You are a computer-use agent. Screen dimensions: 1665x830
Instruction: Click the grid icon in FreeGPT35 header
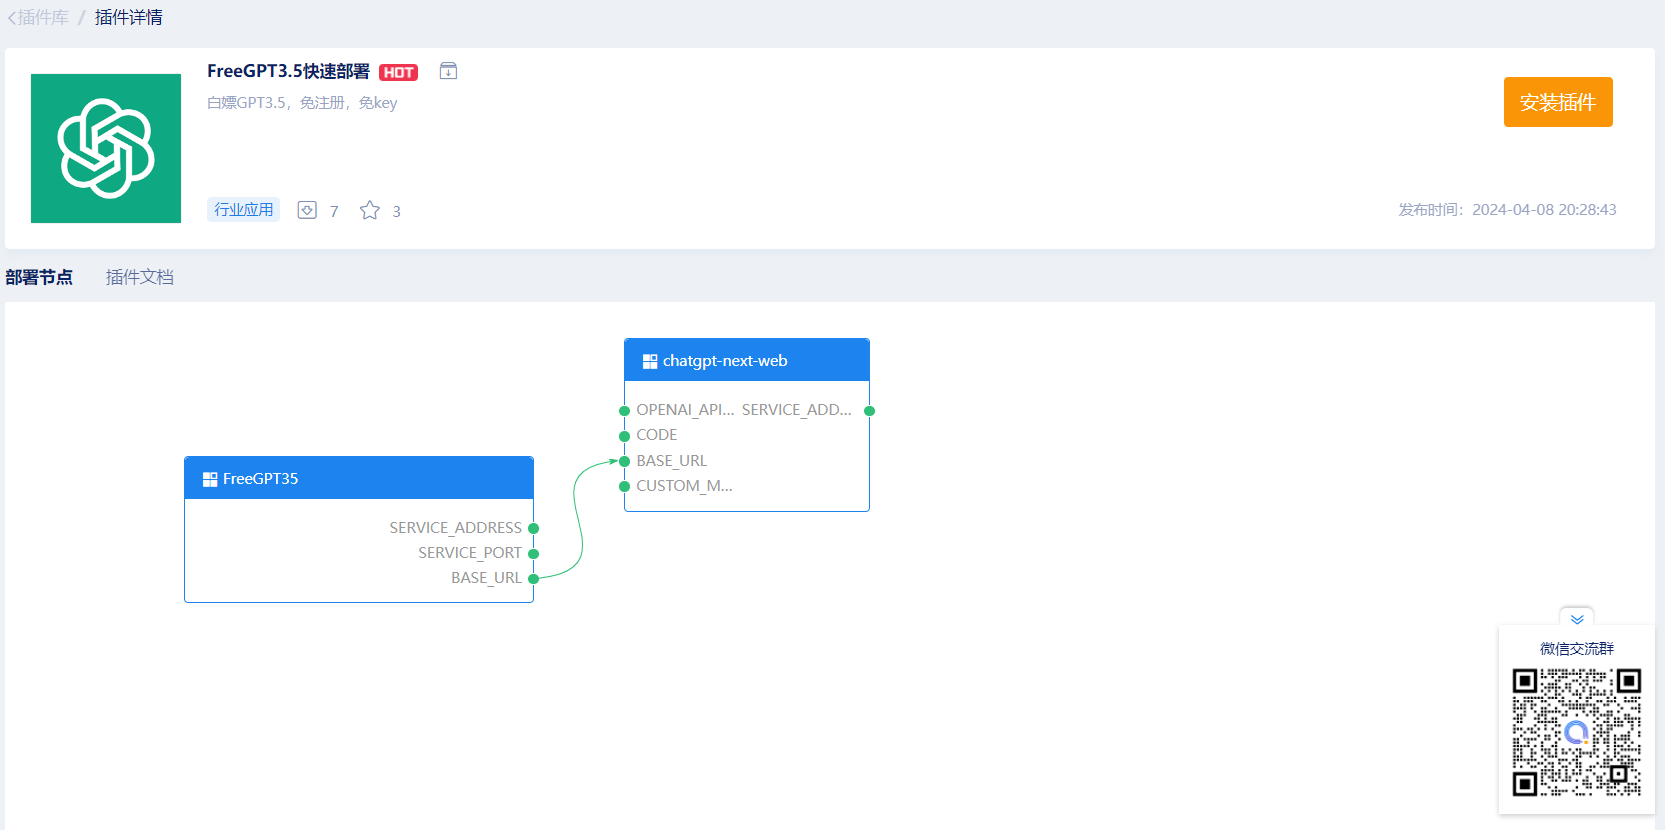coord(210,479)
